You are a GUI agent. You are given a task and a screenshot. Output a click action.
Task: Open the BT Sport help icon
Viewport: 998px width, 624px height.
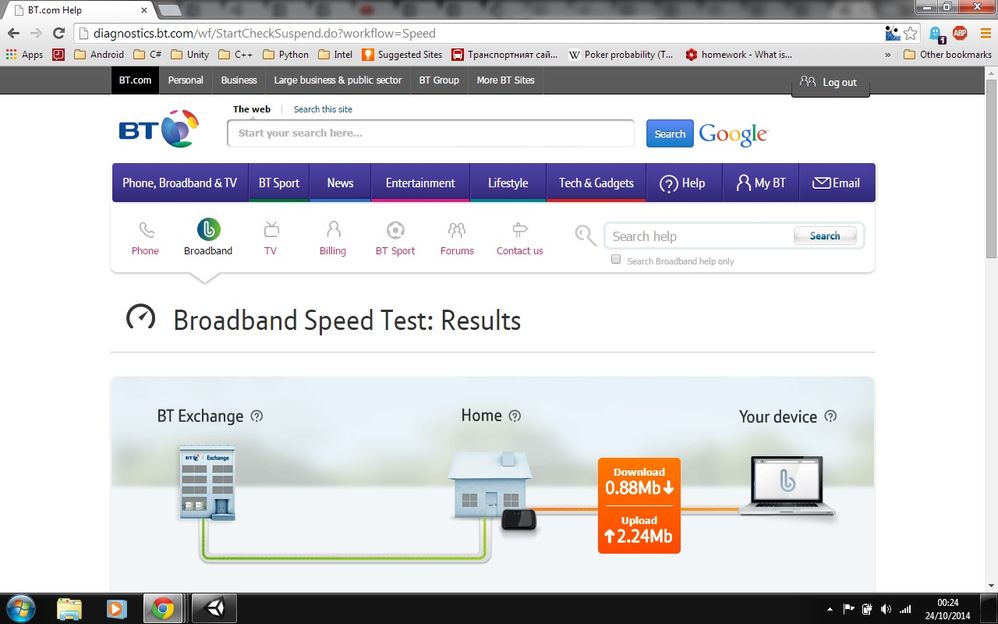pos(395,230)
